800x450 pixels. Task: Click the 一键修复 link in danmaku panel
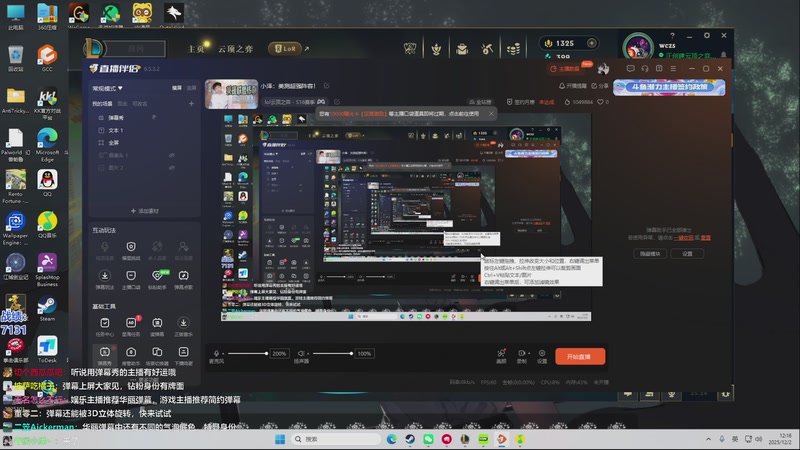click(684, 238)
